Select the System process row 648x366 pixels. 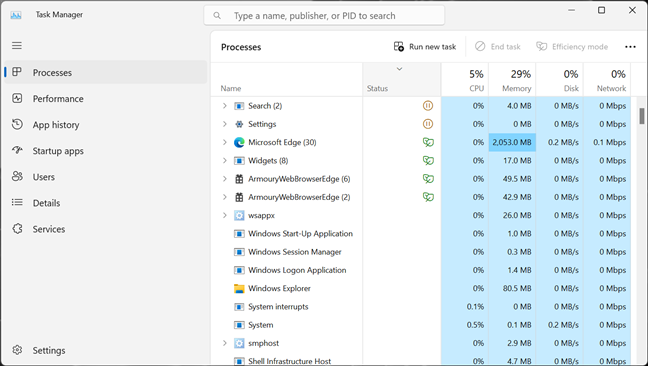tap(421, 325)
